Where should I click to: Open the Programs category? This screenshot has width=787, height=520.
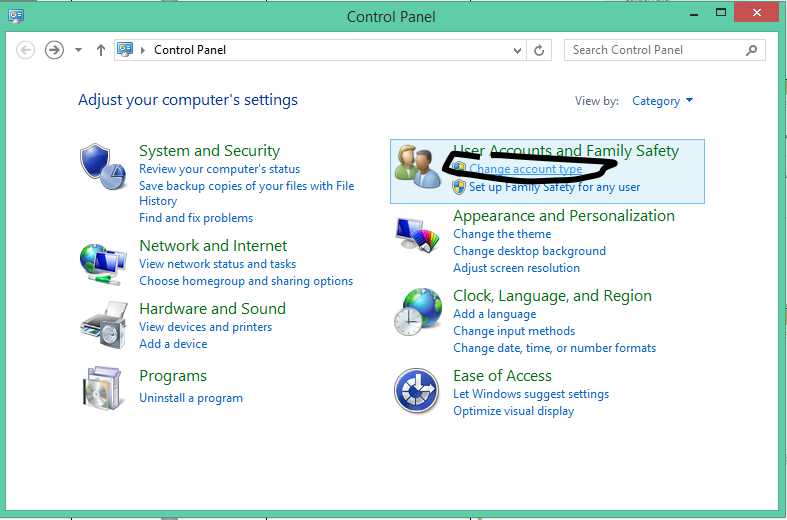(x=173, y=375)
